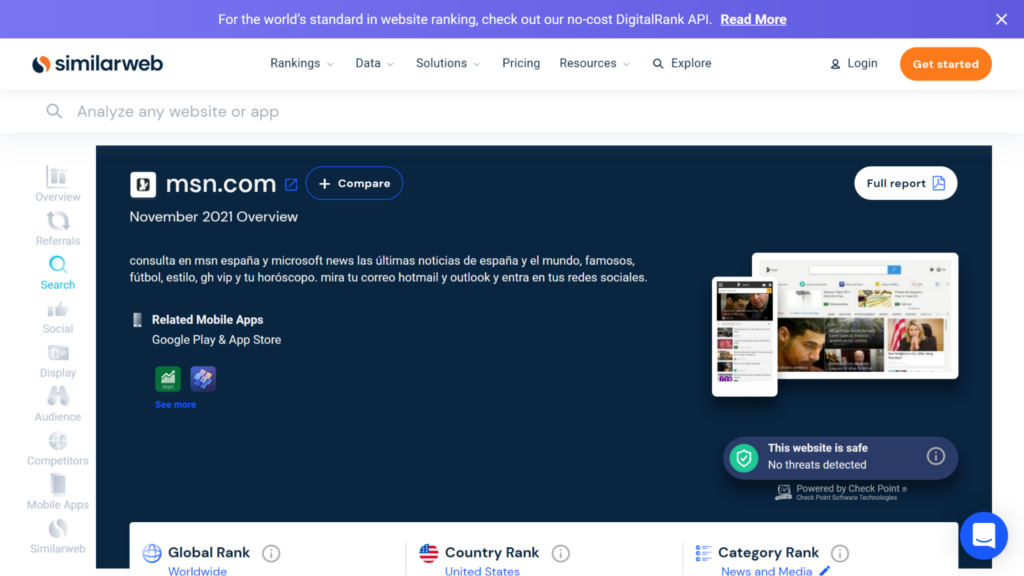Open the green MSN Money app icon
The image size is (1024, 576).
[x=168, y=379]
